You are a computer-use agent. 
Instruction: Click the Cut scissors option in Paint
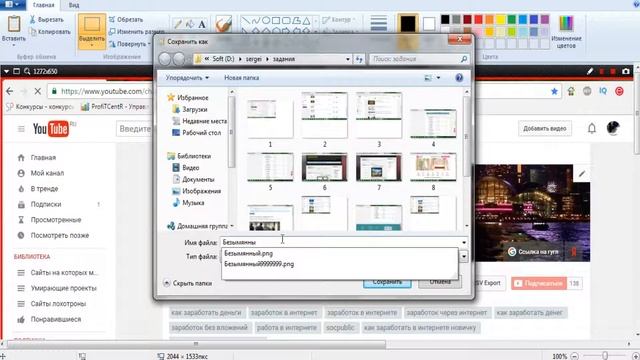tap(47, 19)
